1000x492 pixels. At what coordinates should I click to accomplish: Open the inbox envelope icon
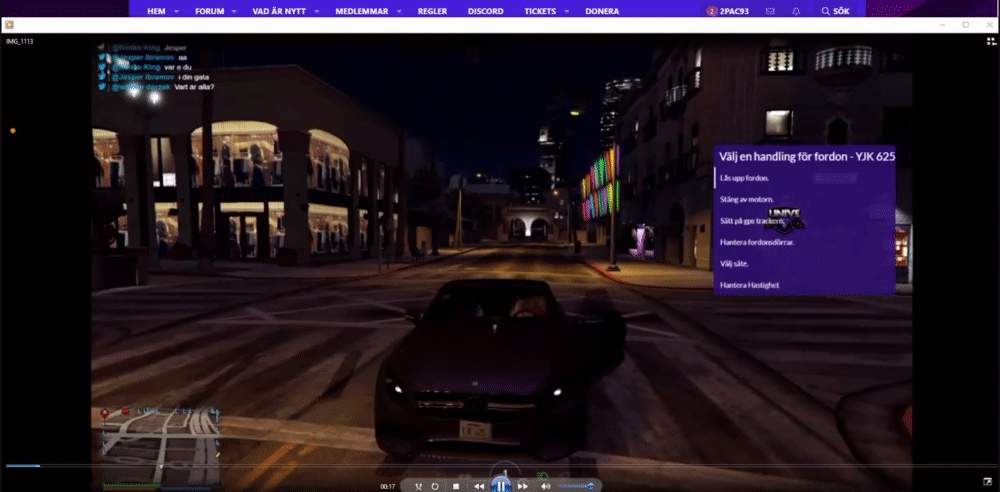(x=770, y=11)
